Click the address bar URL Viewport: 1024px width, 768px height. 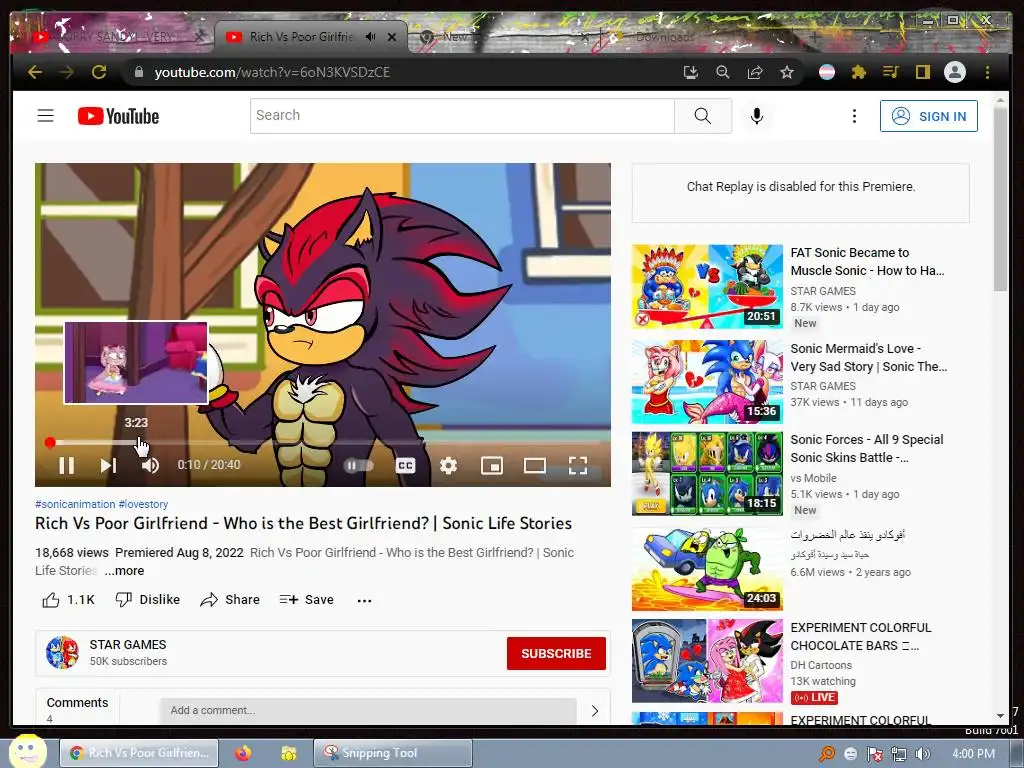[x=272, y=72]
